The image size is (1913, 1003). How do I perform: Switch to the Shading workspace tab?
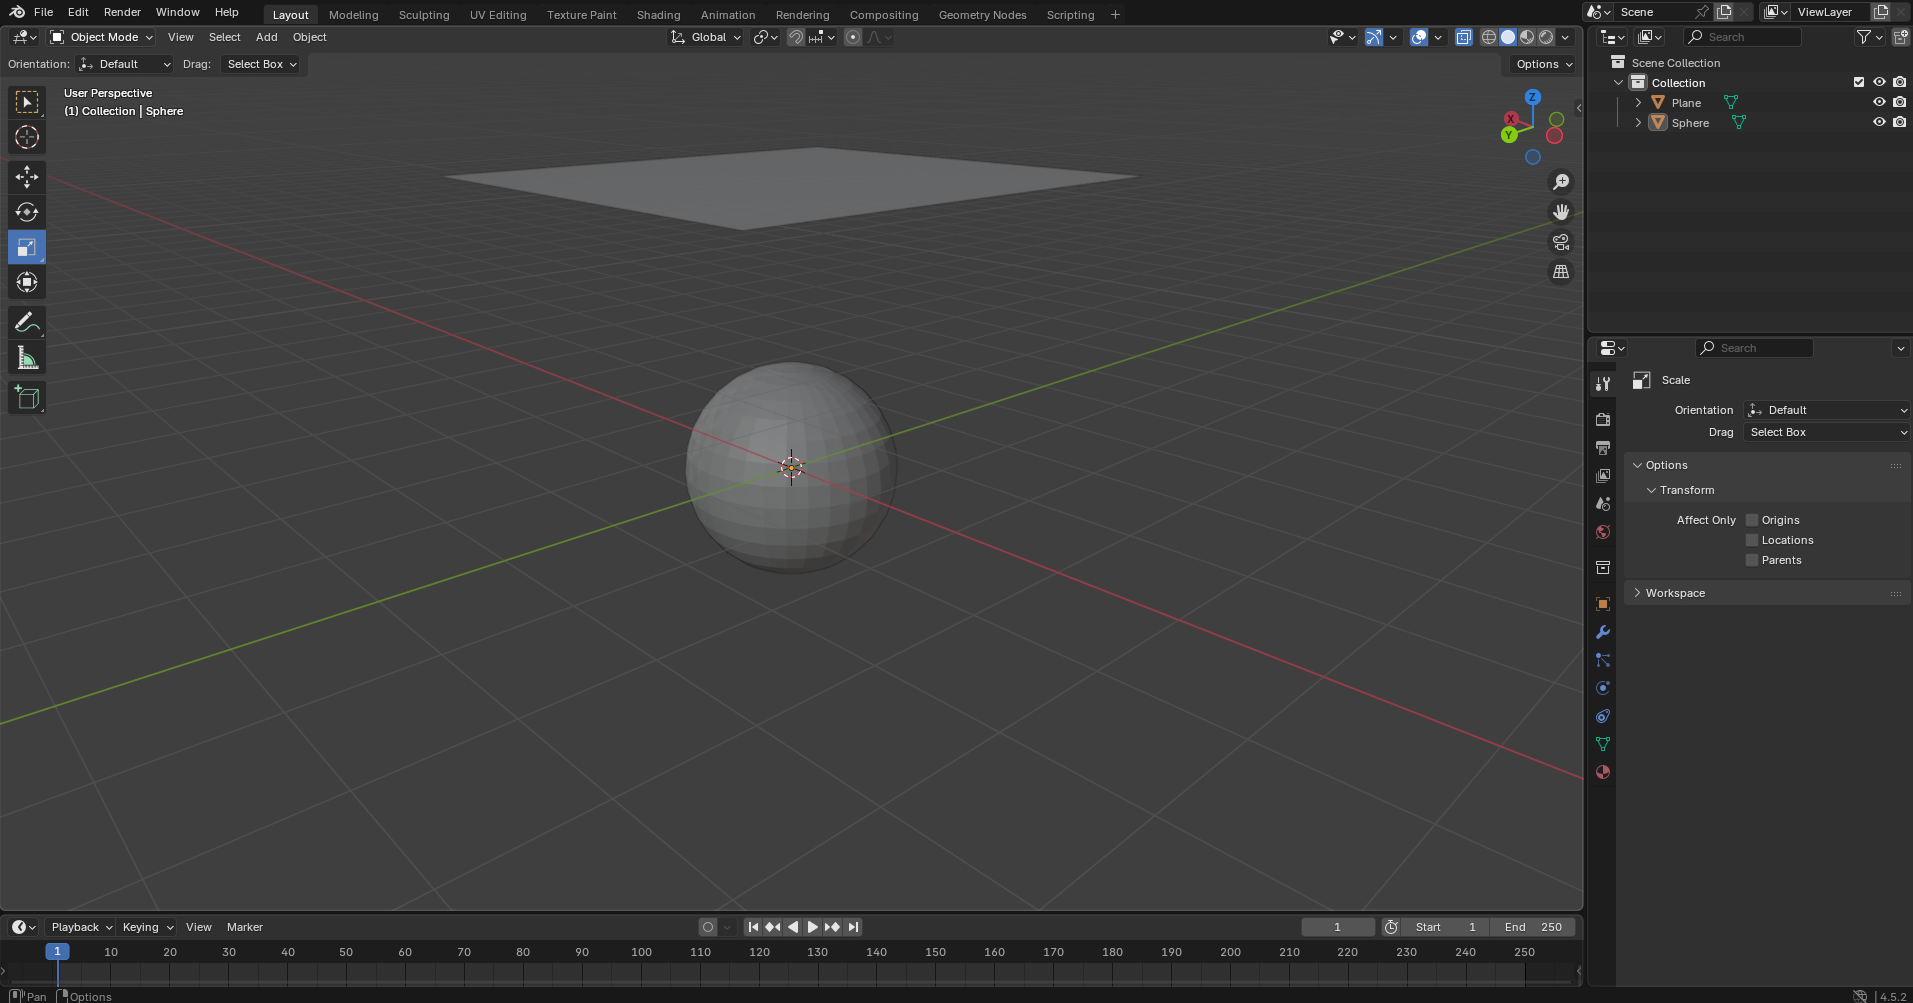click(658, 14)
